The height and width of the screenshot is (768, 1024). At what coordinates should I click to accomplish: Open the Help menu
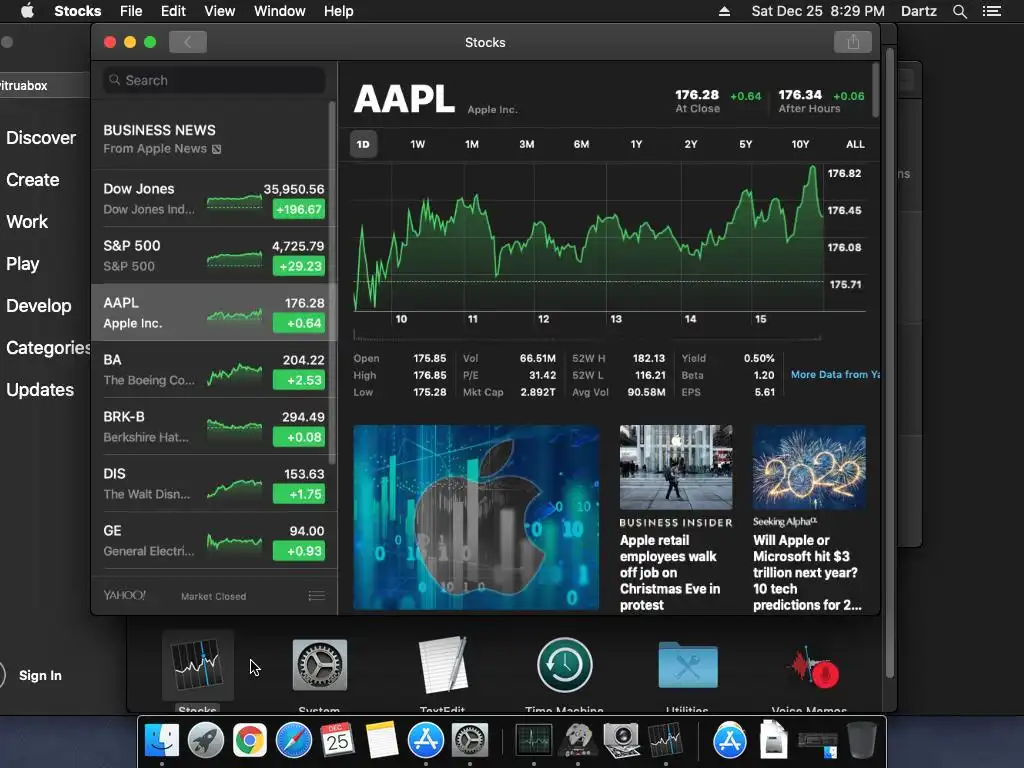point(338,11)
